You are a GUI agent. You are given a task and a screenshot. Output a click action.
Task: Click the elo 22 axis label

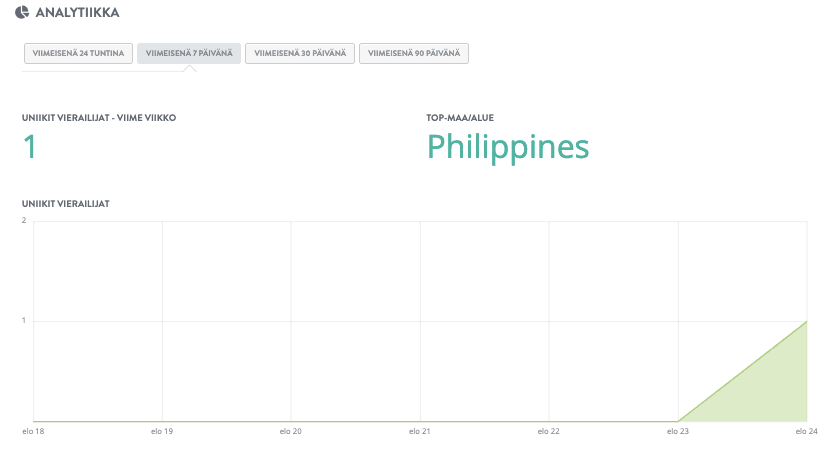548,432
